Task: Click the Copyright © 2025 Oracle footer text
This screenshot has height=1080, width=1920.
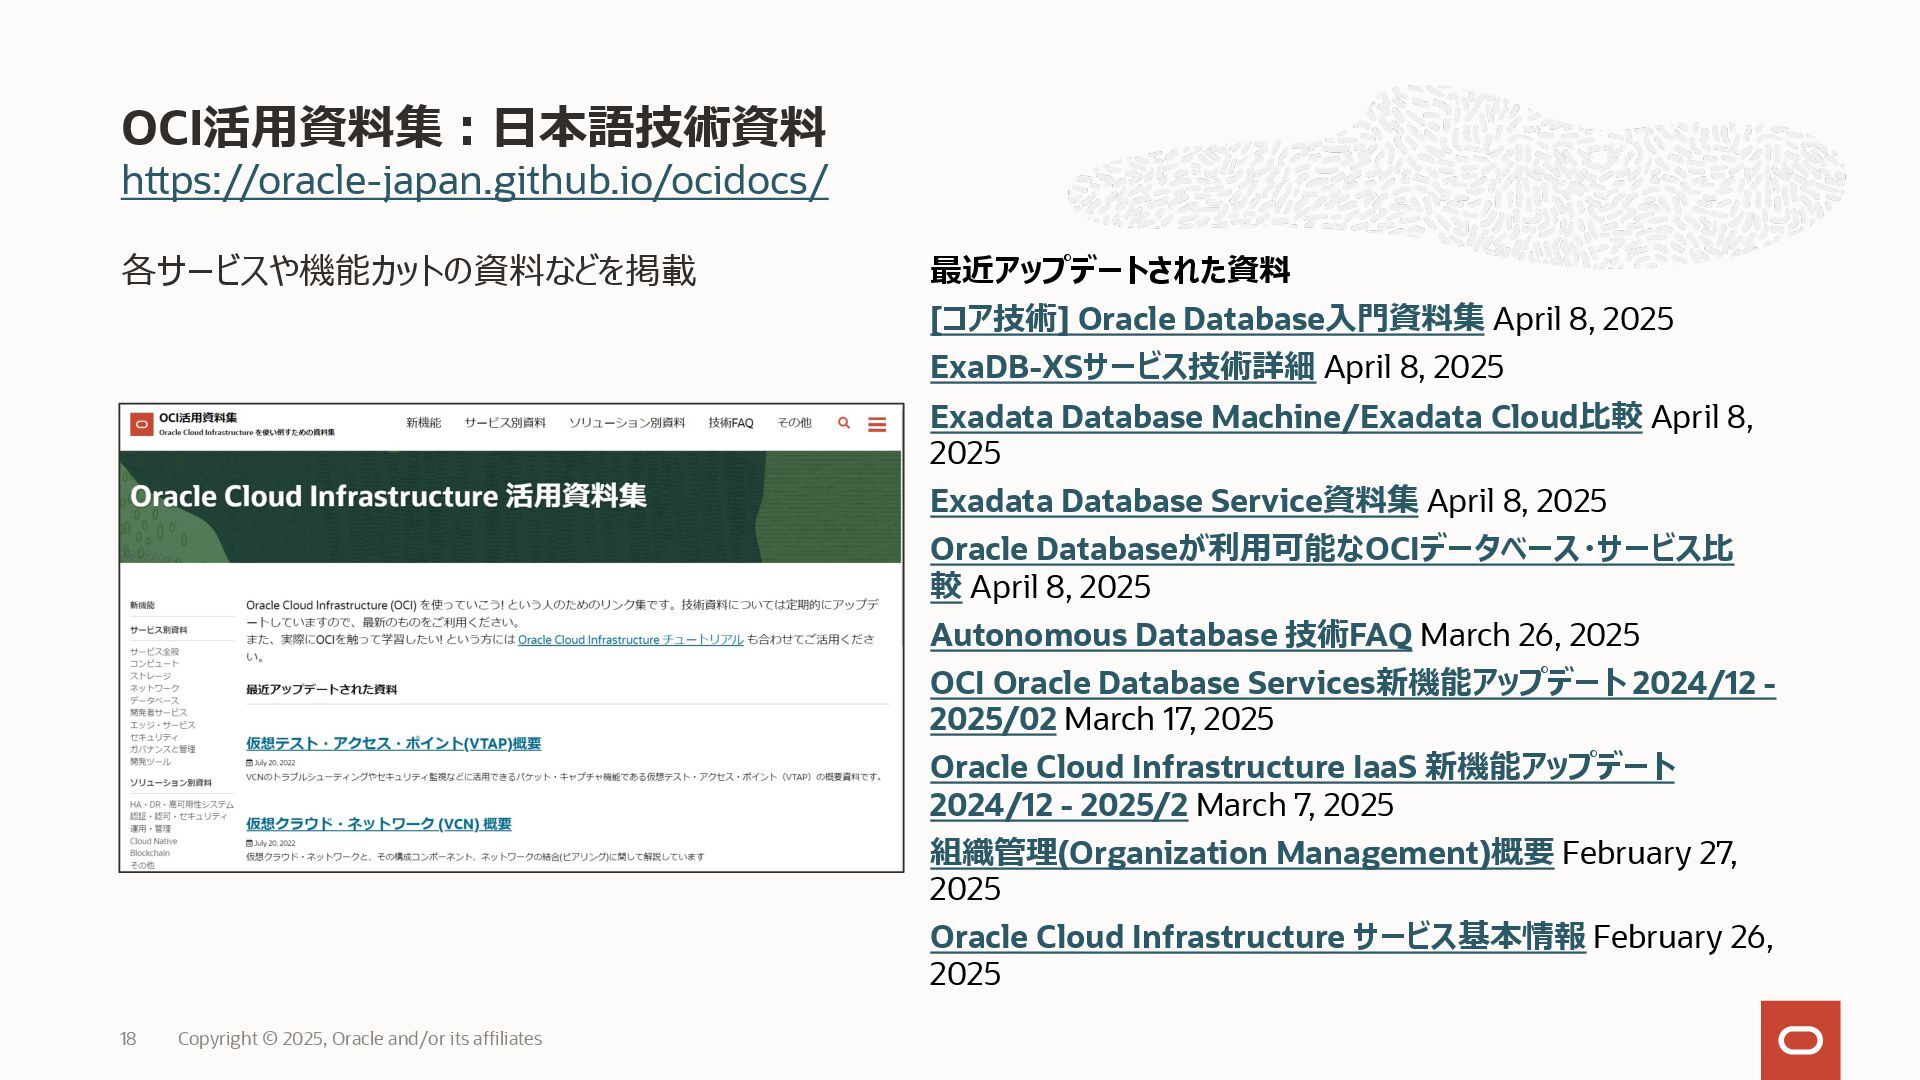Action: (360, 1039)
